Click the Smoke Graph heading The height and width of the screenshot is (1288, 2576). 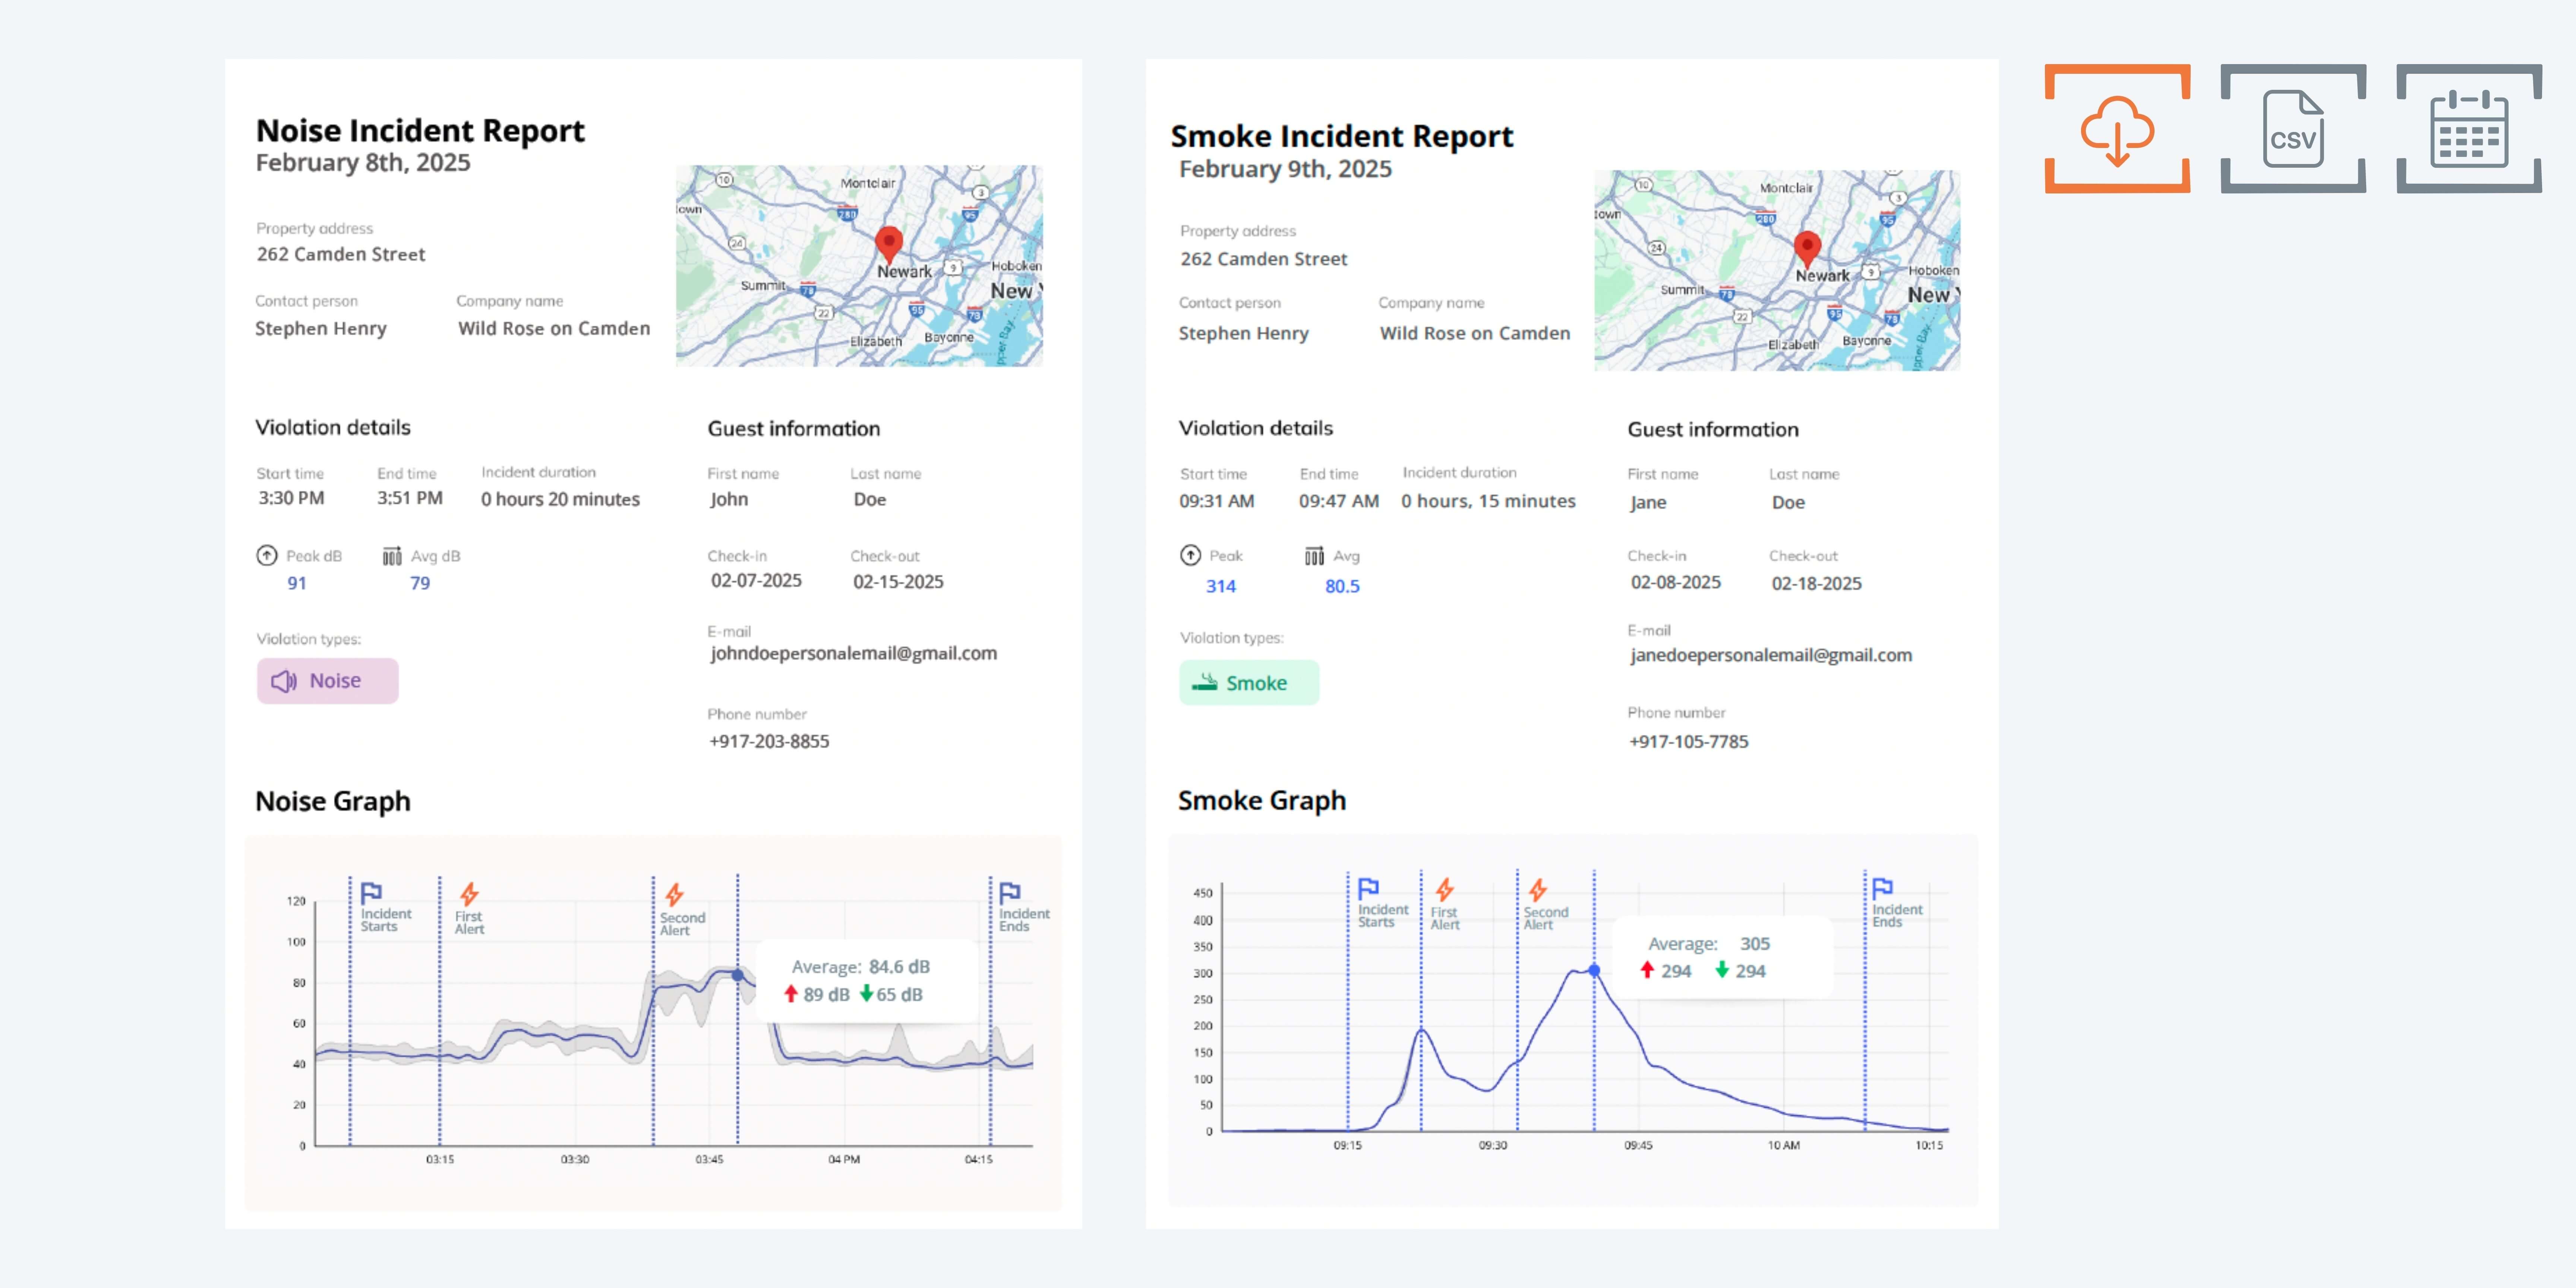tap(1262, 800)
